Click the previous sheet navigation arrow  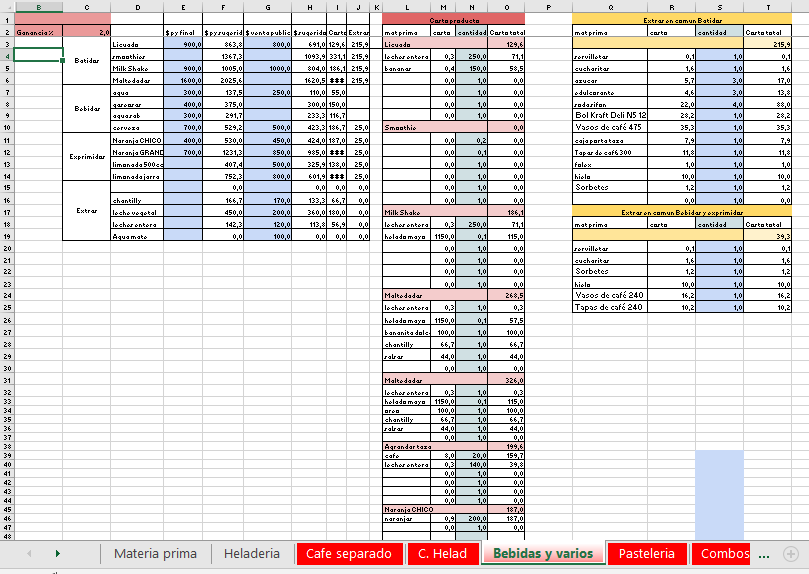tap(29, 553)
